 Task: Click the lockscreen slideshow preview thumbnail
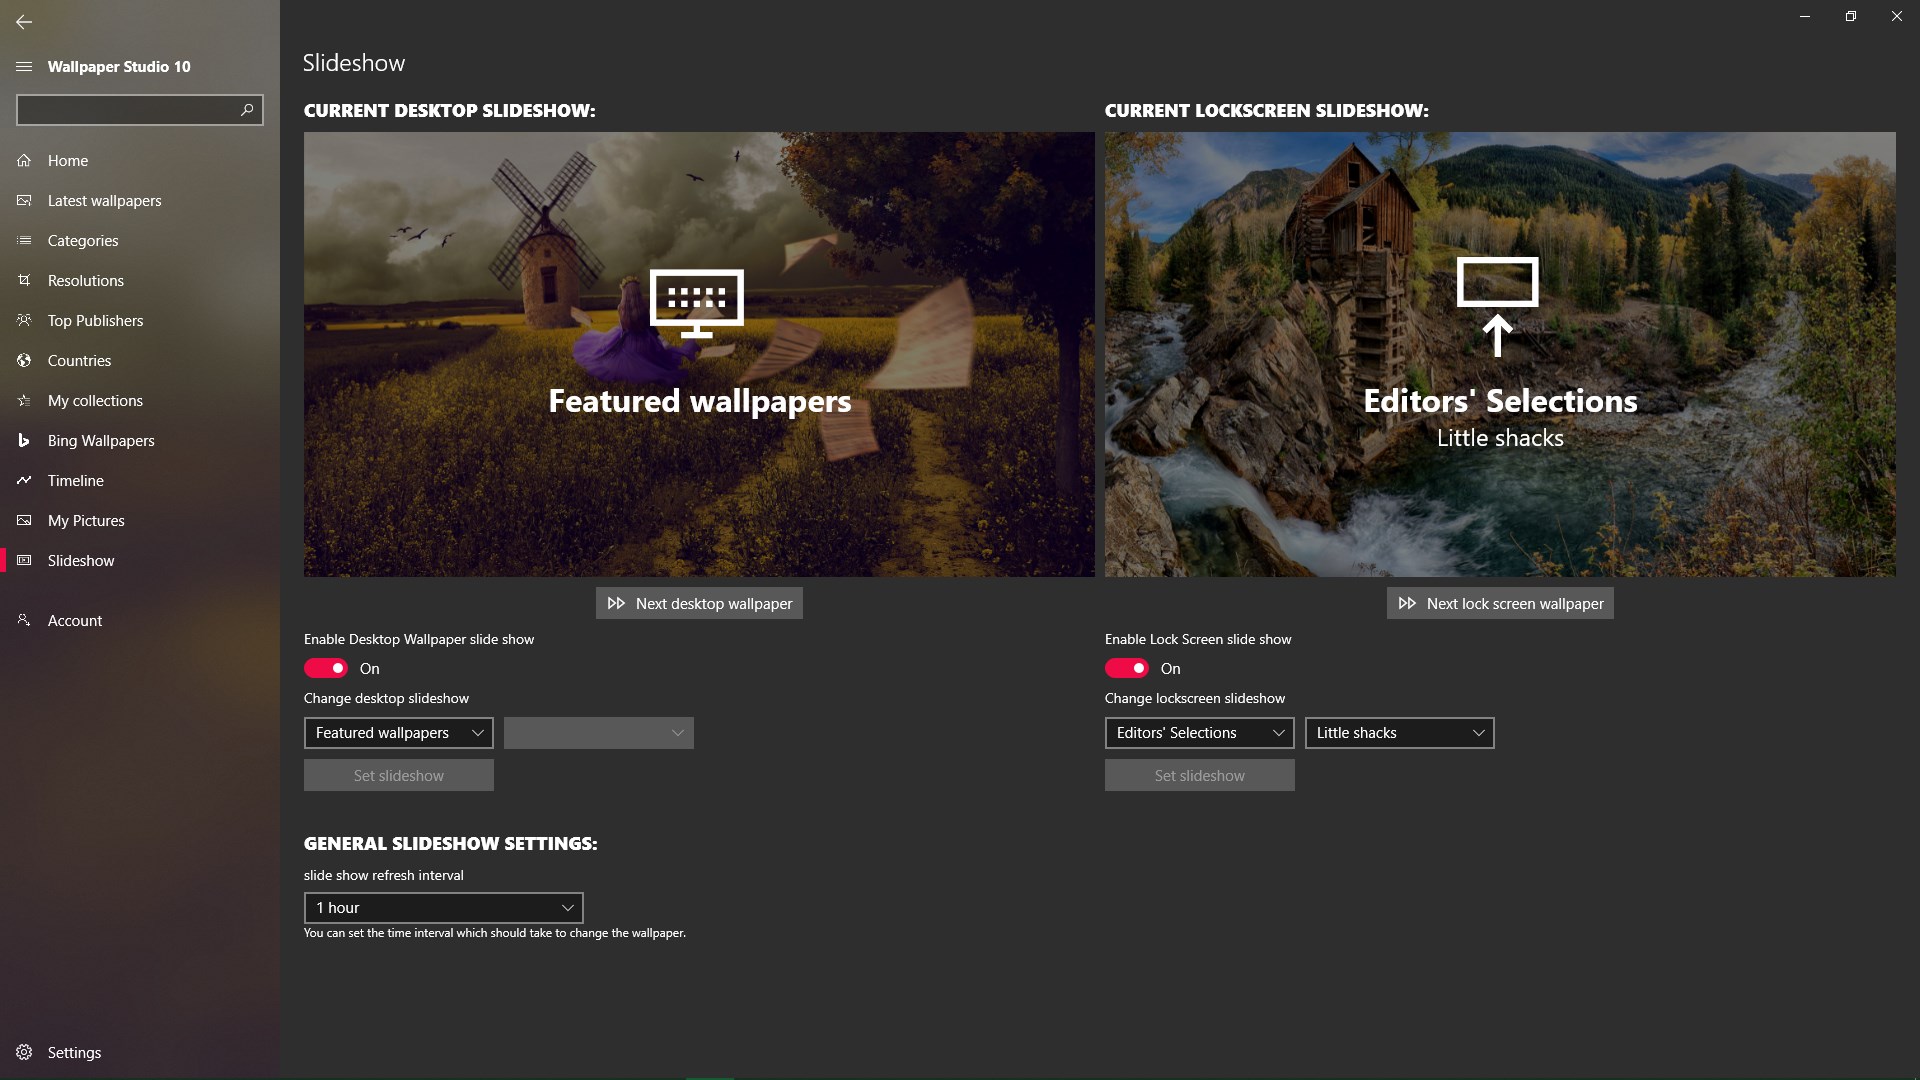click(1499, 354)
